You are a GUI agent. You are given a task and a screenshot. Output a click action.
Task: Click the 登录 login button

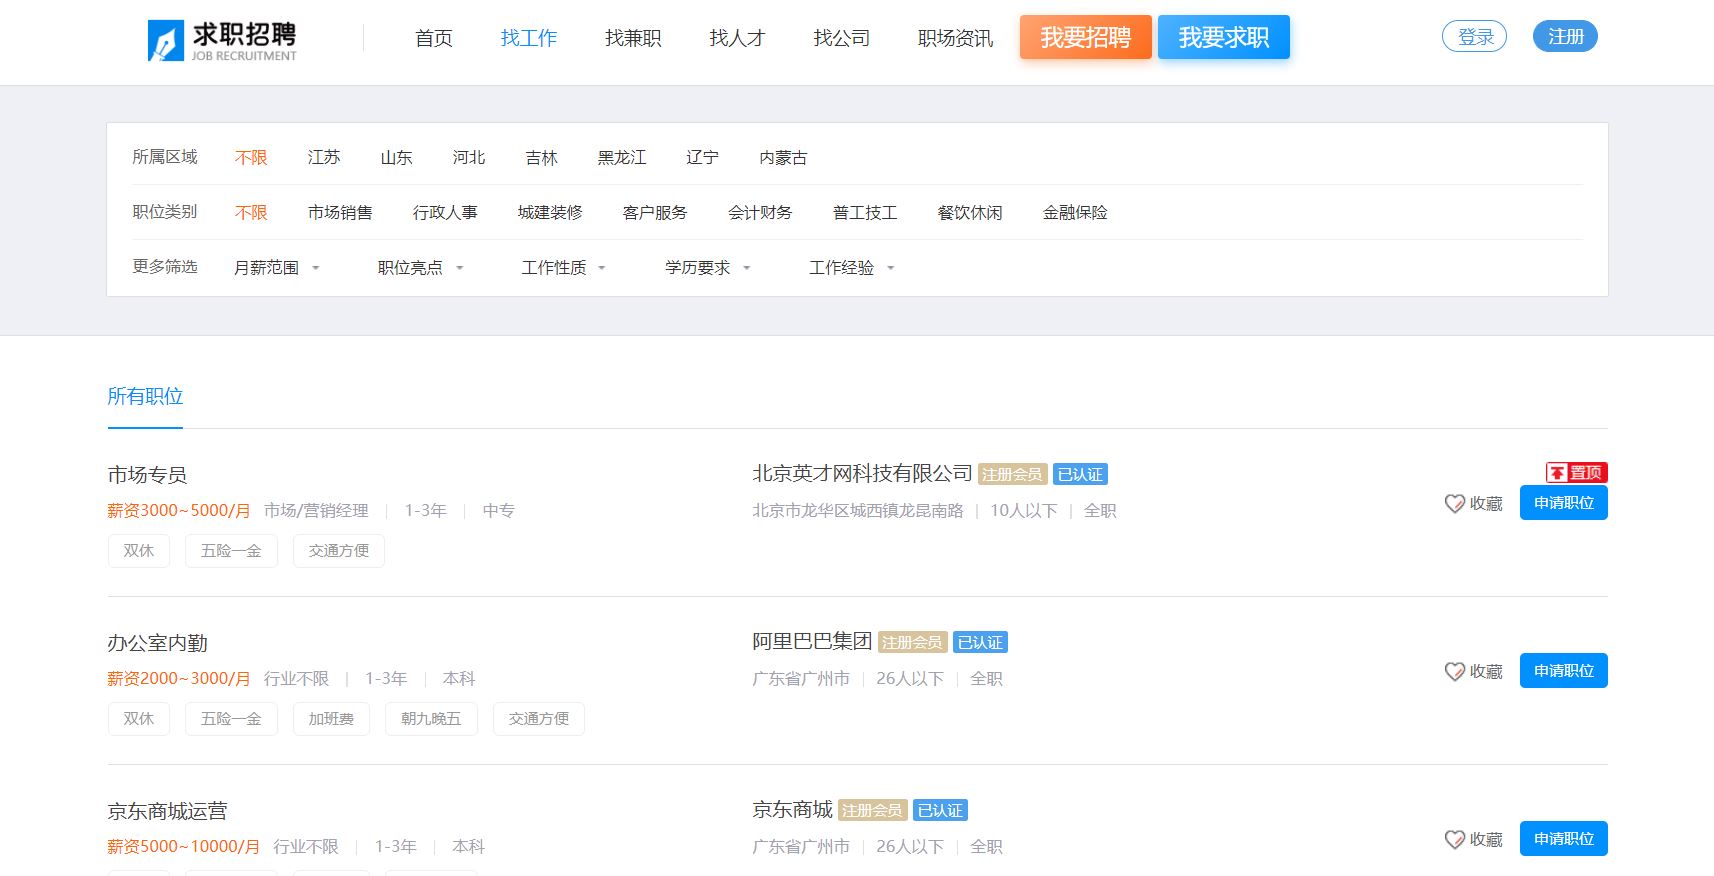click(x=1474, y=37)
